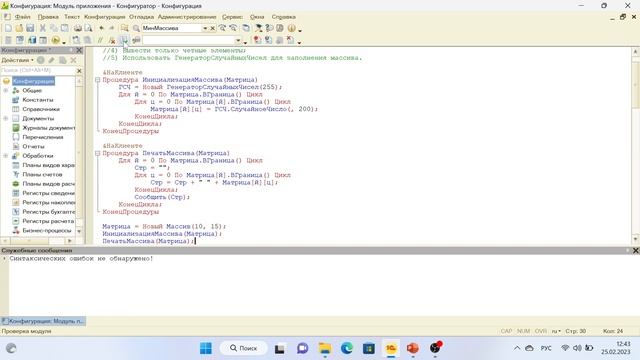Open the Файл menu
Screen dimensions: 640x360
coord(22,17)
